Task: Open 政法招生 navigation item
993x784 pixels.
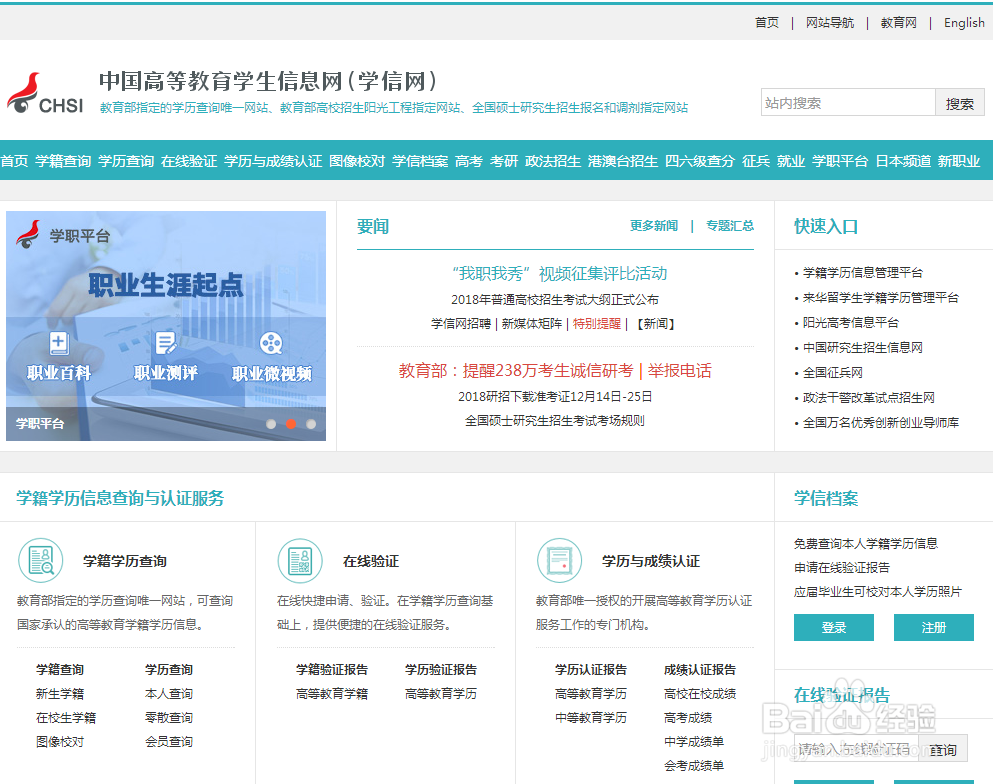Action: coord(553,161)
